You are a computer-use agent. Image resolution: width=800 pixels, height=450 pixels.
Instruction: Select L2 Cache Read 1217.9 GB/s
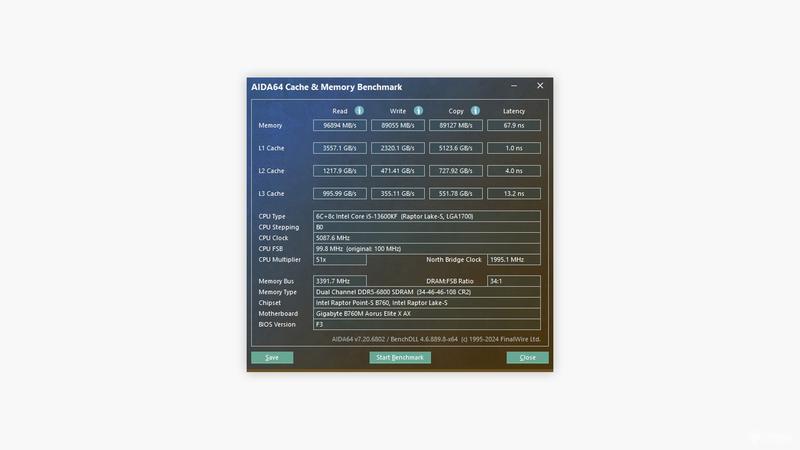[x=340, y=171]
